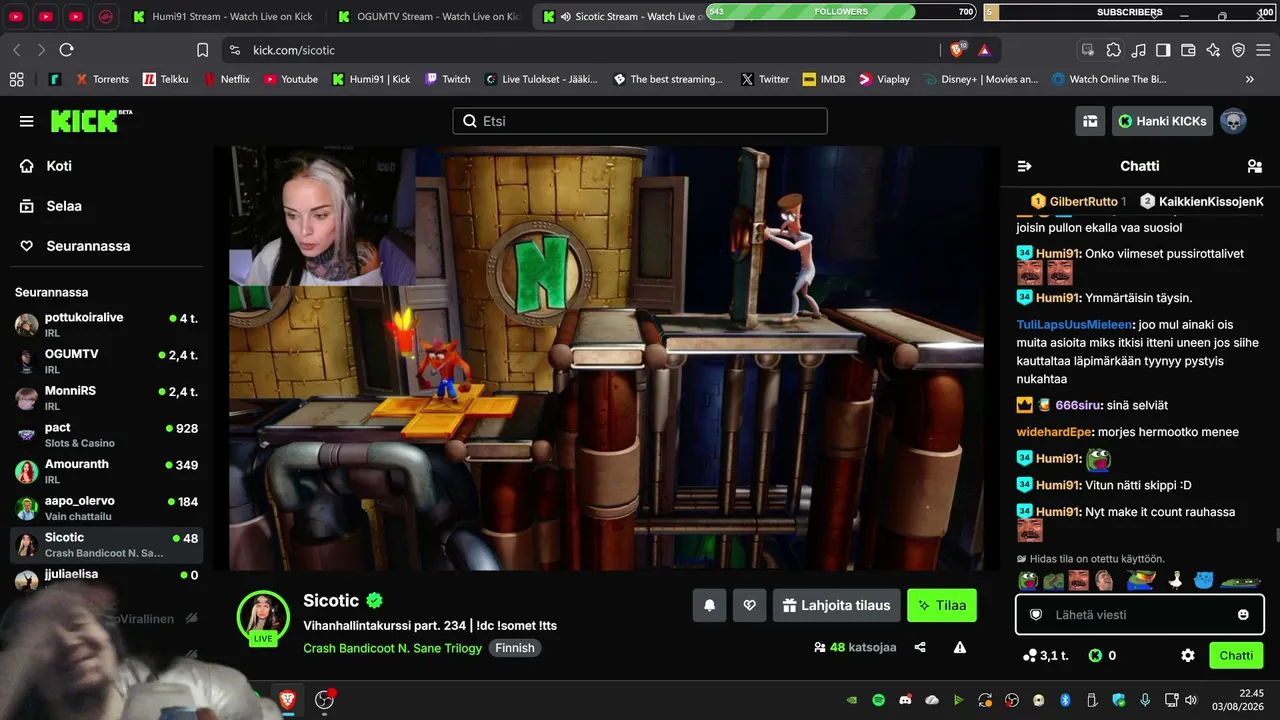Share the Sicotic stream
Screen dimensions: 1280x720
pyautogui.click(x=920, y=647)
